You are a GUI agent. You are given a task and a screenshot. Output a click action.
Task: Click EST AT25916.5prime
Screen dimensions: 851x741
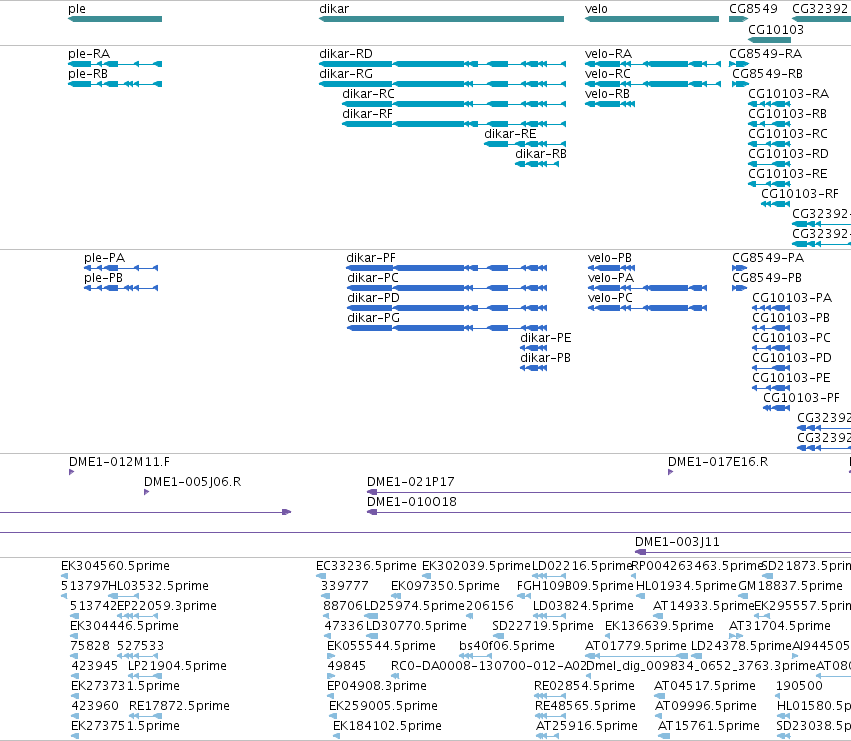point(547,736)
